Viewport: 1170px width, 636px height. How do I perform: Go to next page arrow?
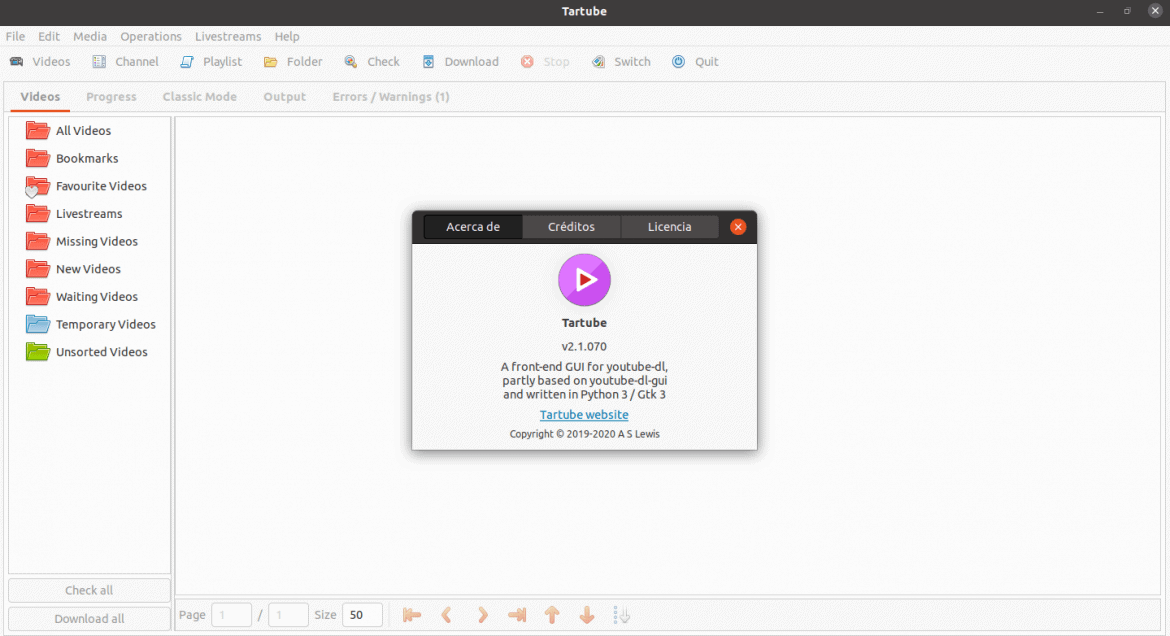click(x=483, y=615)
